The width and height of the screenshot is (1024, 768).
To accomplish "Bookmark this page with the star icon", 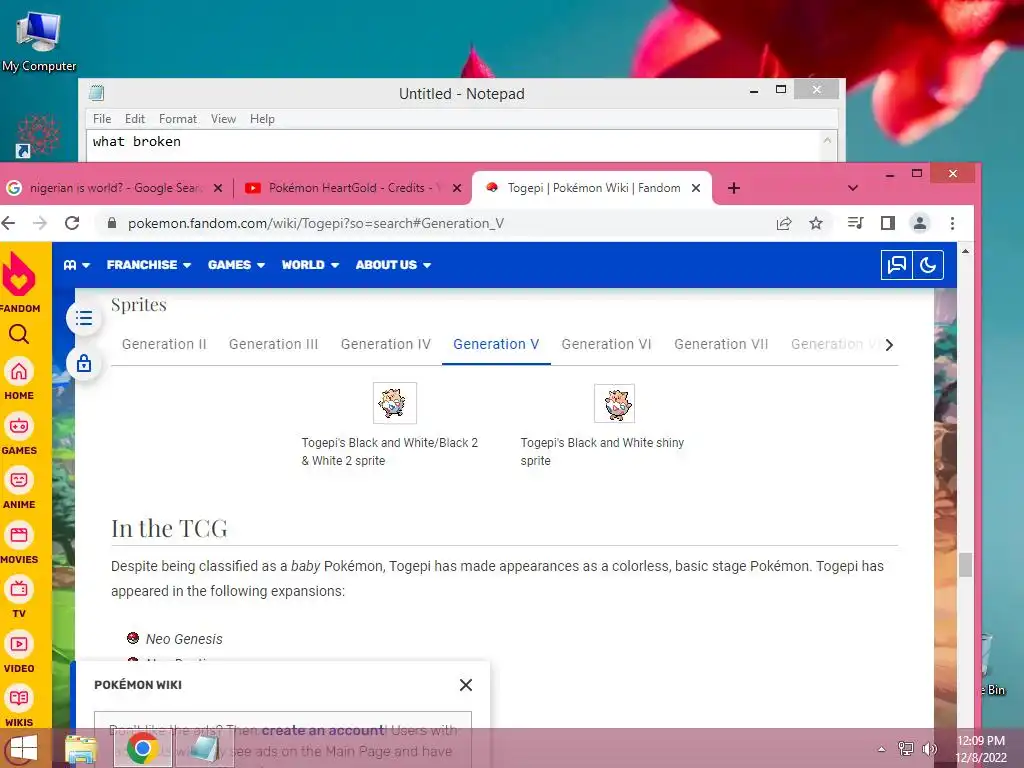I will (x=816, y=223).
